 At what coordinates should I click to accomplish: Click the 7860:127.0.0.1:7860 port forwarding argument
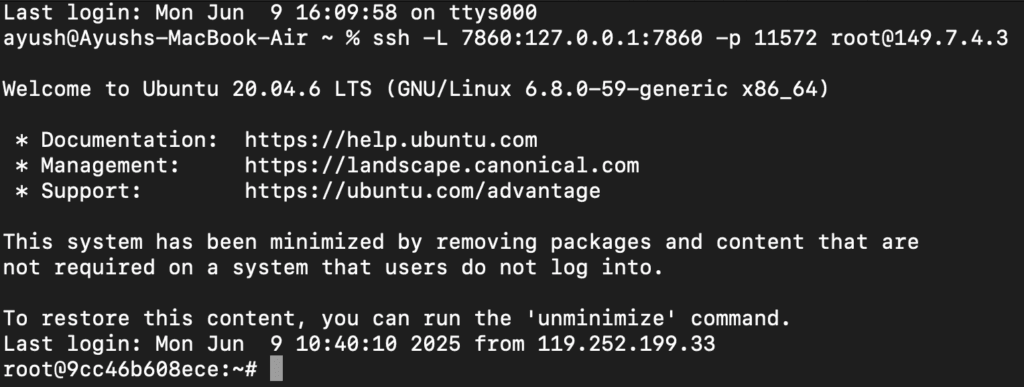coord(582,38)
